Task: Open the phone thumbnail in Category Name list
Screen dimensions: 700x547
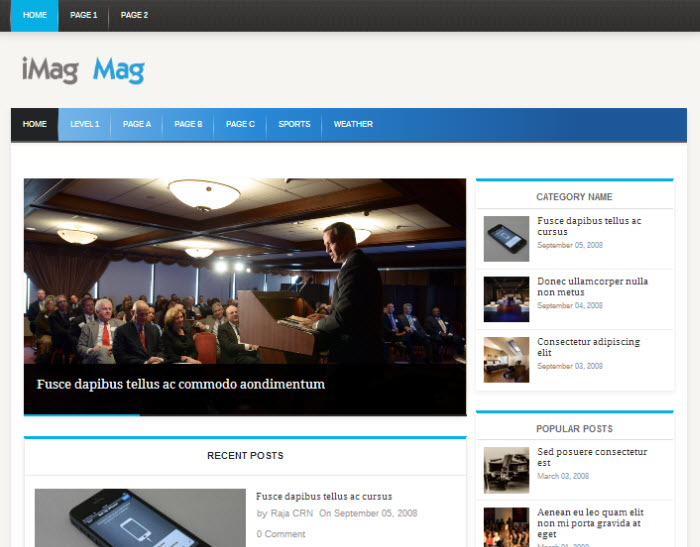Action: click(506, 239)
